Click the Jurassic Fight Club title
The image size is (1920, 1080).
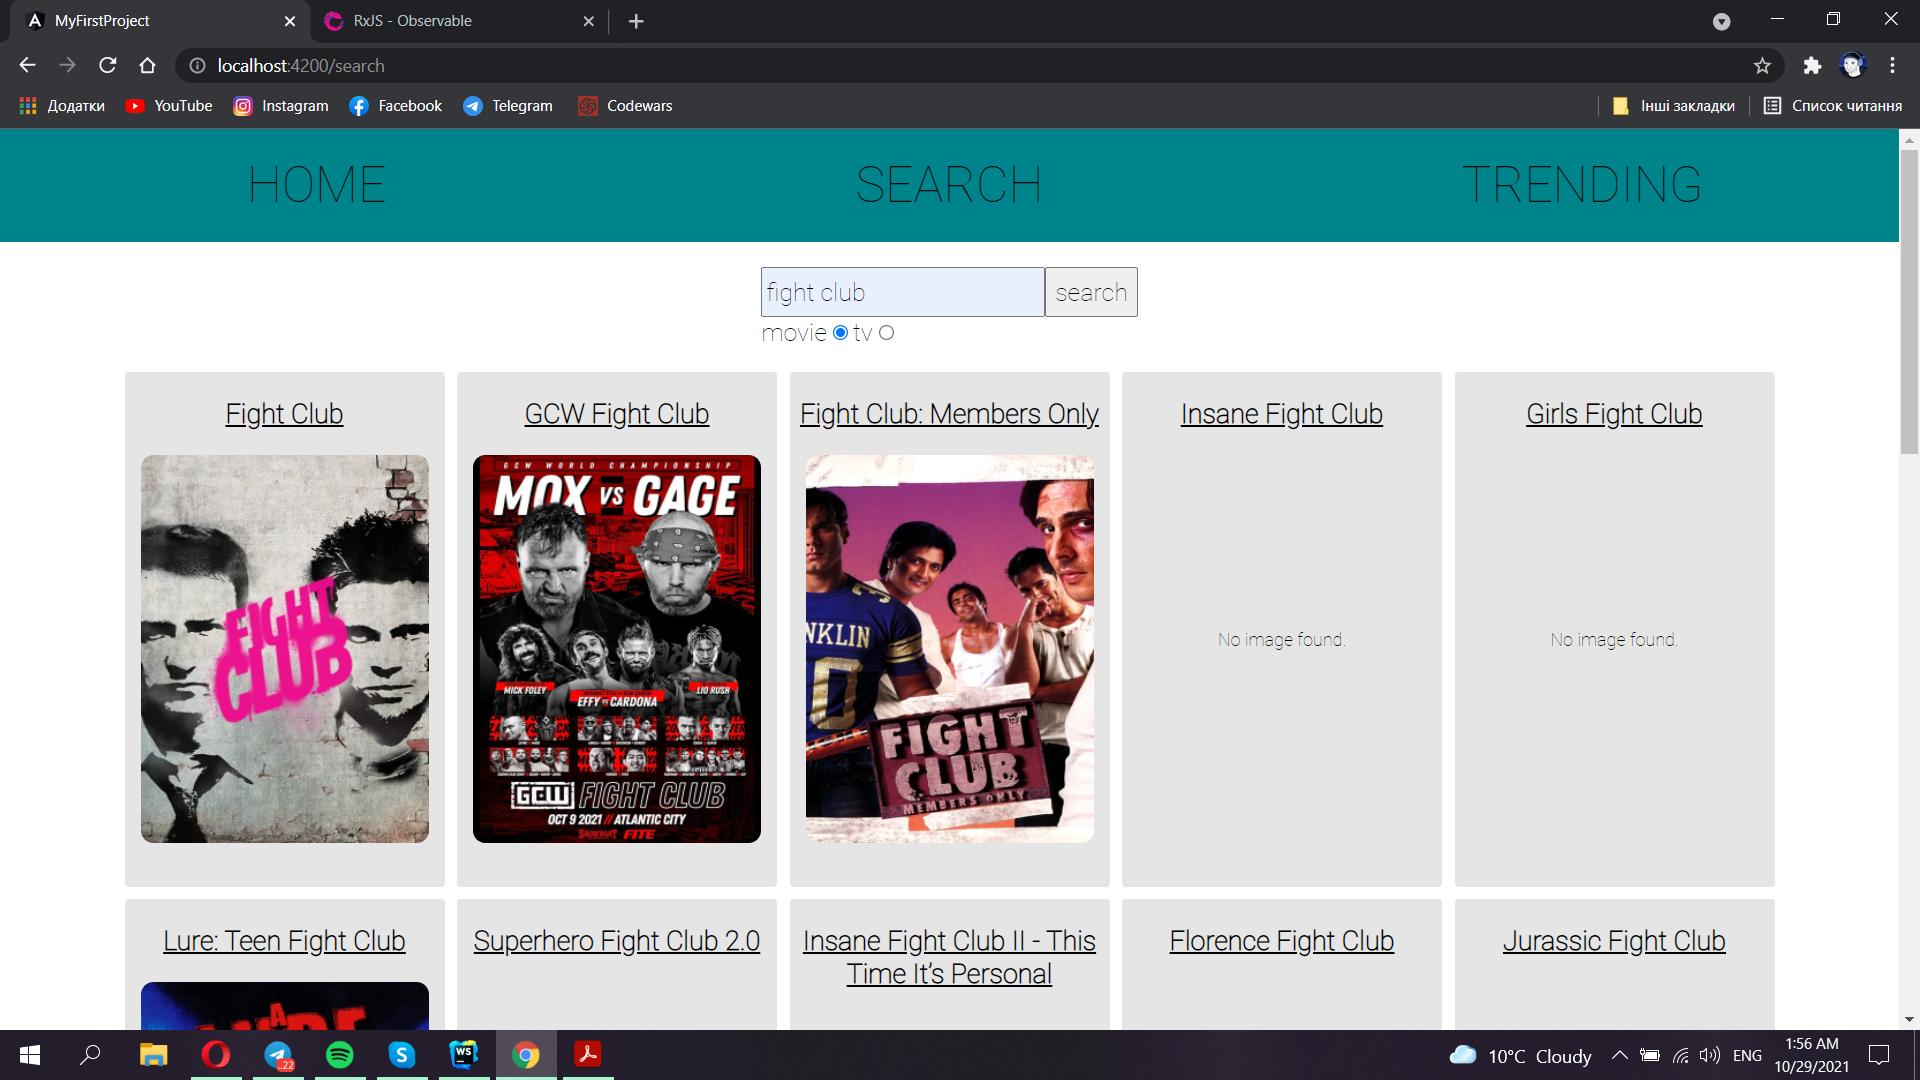pos(1614,940)
